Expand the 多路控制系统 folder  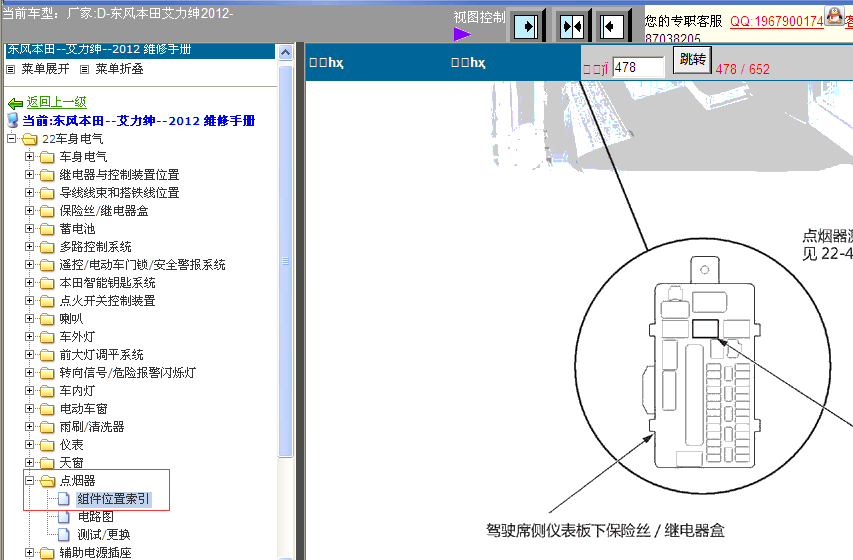[x=29, y=247]
